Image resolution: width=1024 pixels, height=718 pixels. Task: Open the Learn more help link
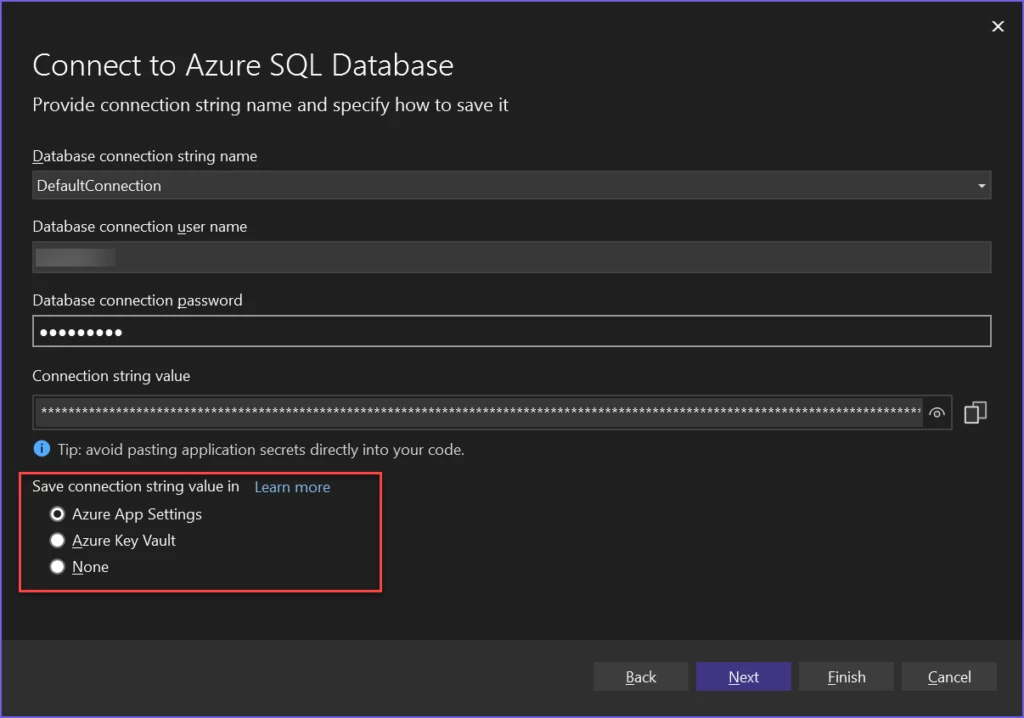pos(291,487)
